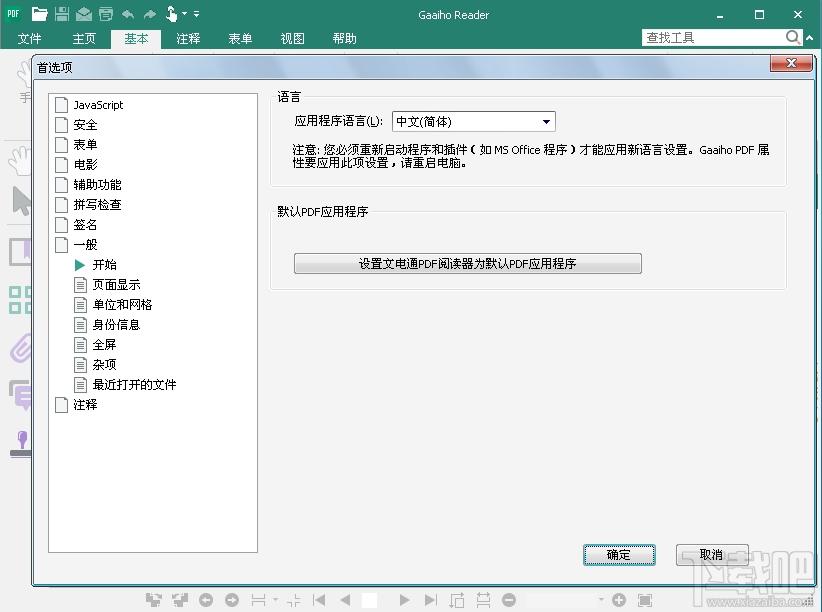Select 身份信息 in the tree
Viewport: 822px width, 612px height.
116,325
